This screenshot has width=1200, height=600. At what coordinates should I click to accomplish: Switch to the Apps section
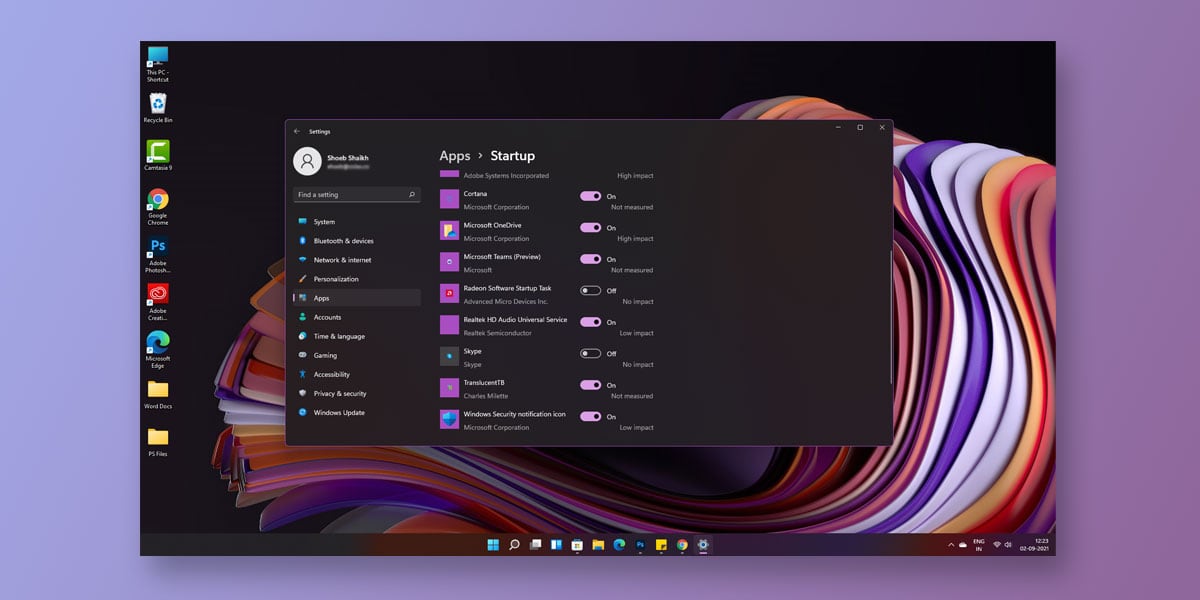tap(322, 297)
